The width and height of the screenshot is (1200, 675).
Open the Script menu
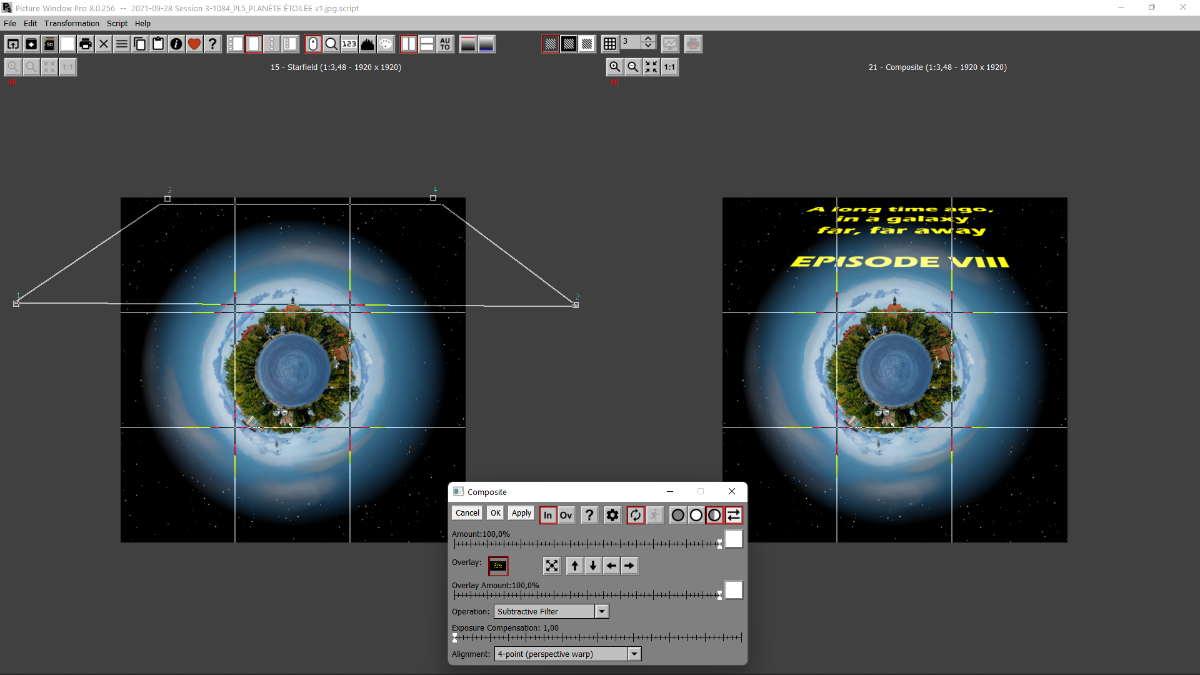117,23
